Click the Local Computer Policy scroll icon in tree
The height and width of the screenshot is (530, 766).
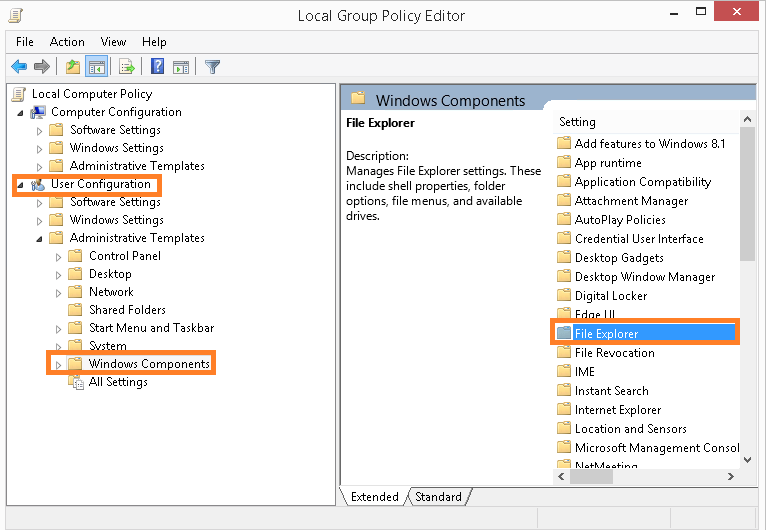pos(19,94)
